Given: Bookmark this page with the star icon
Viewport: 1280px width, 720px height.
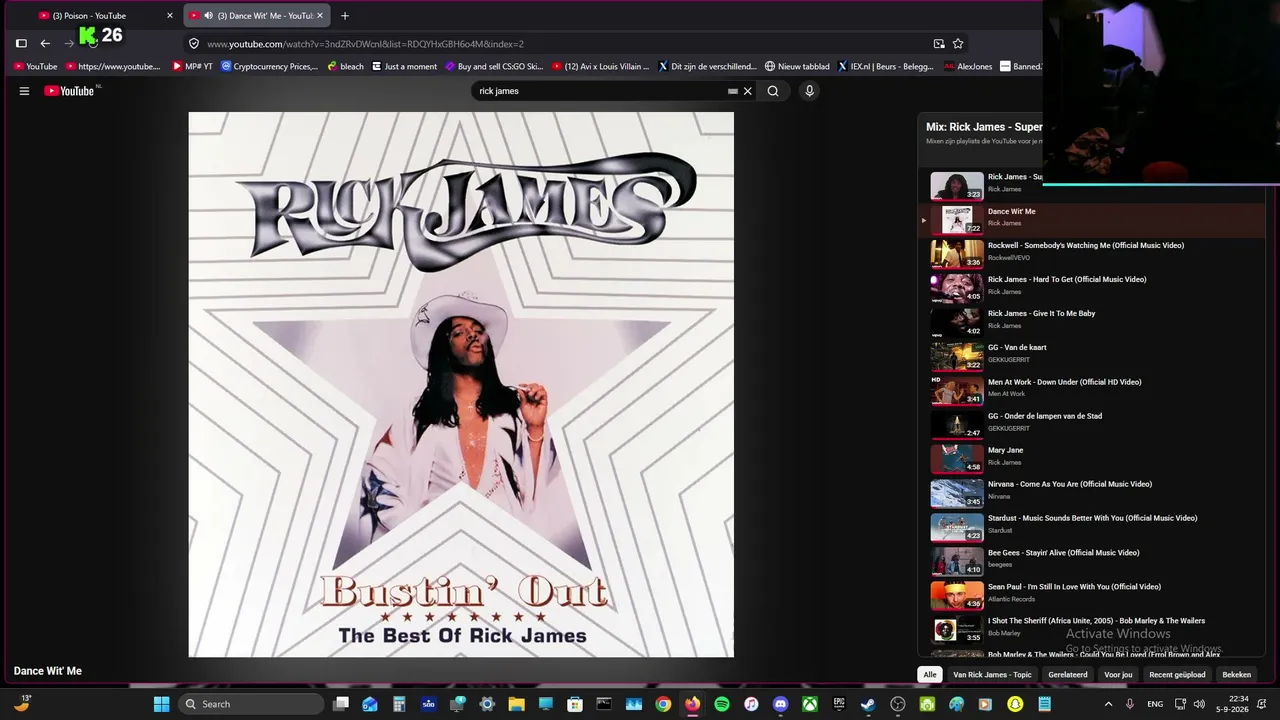Looking at the screenshot, I should pos(958,44).
